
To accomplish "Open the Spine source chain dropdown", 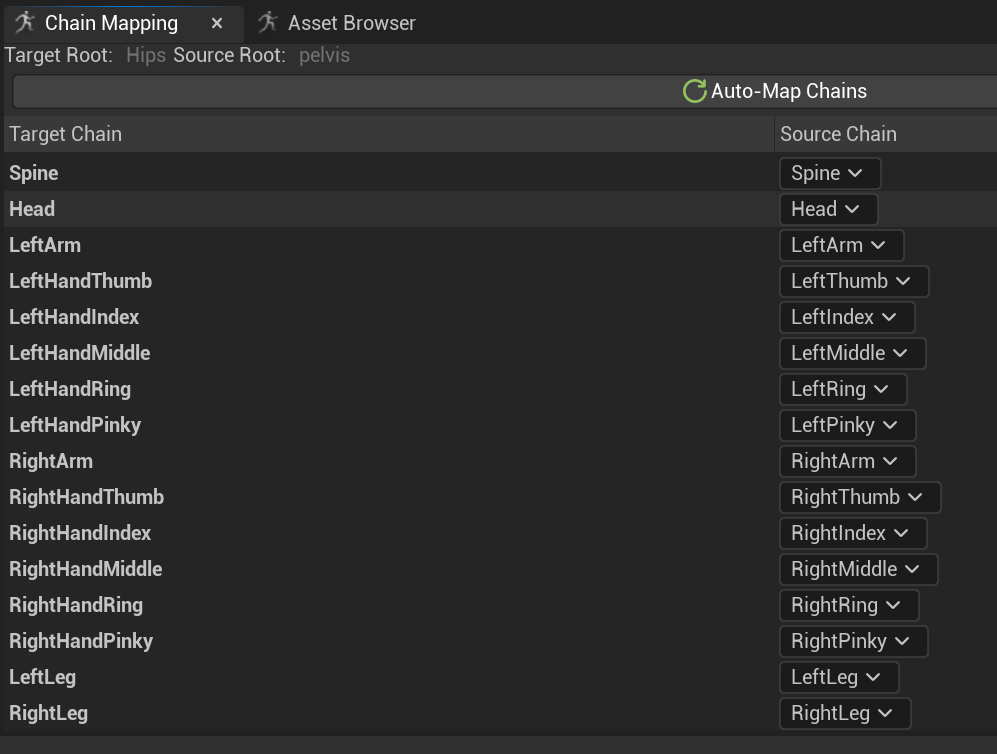I will click(x=829, y=173).
